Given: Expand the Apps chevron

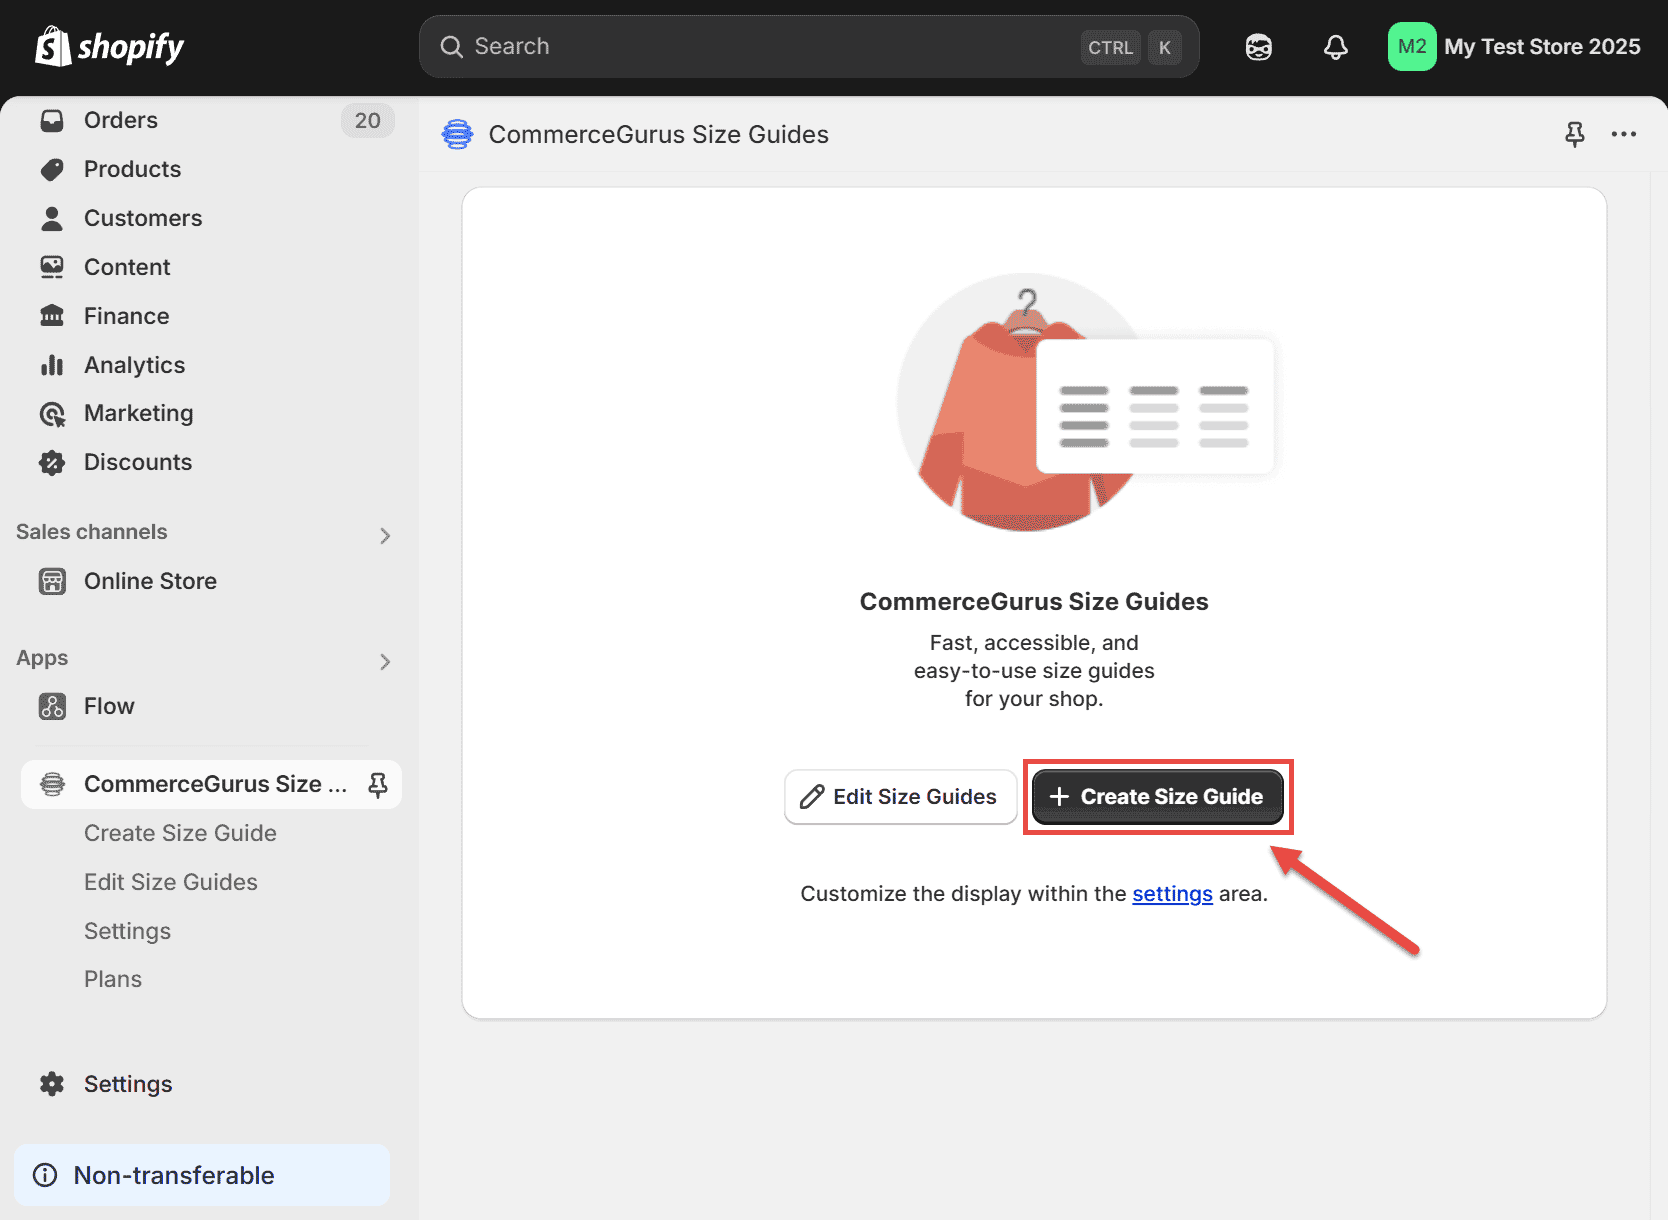Looking at the screenshot, I should tap(385, 662).
